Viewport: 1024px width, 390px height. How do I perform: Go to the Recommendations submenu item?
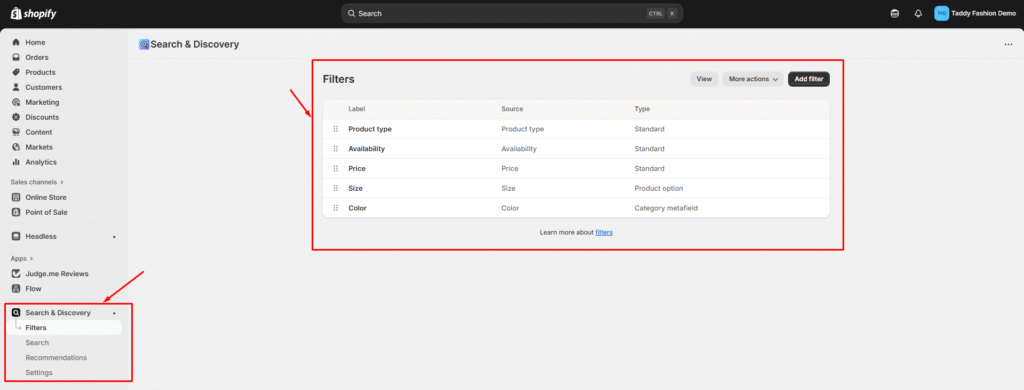click(x=56, y=358)
